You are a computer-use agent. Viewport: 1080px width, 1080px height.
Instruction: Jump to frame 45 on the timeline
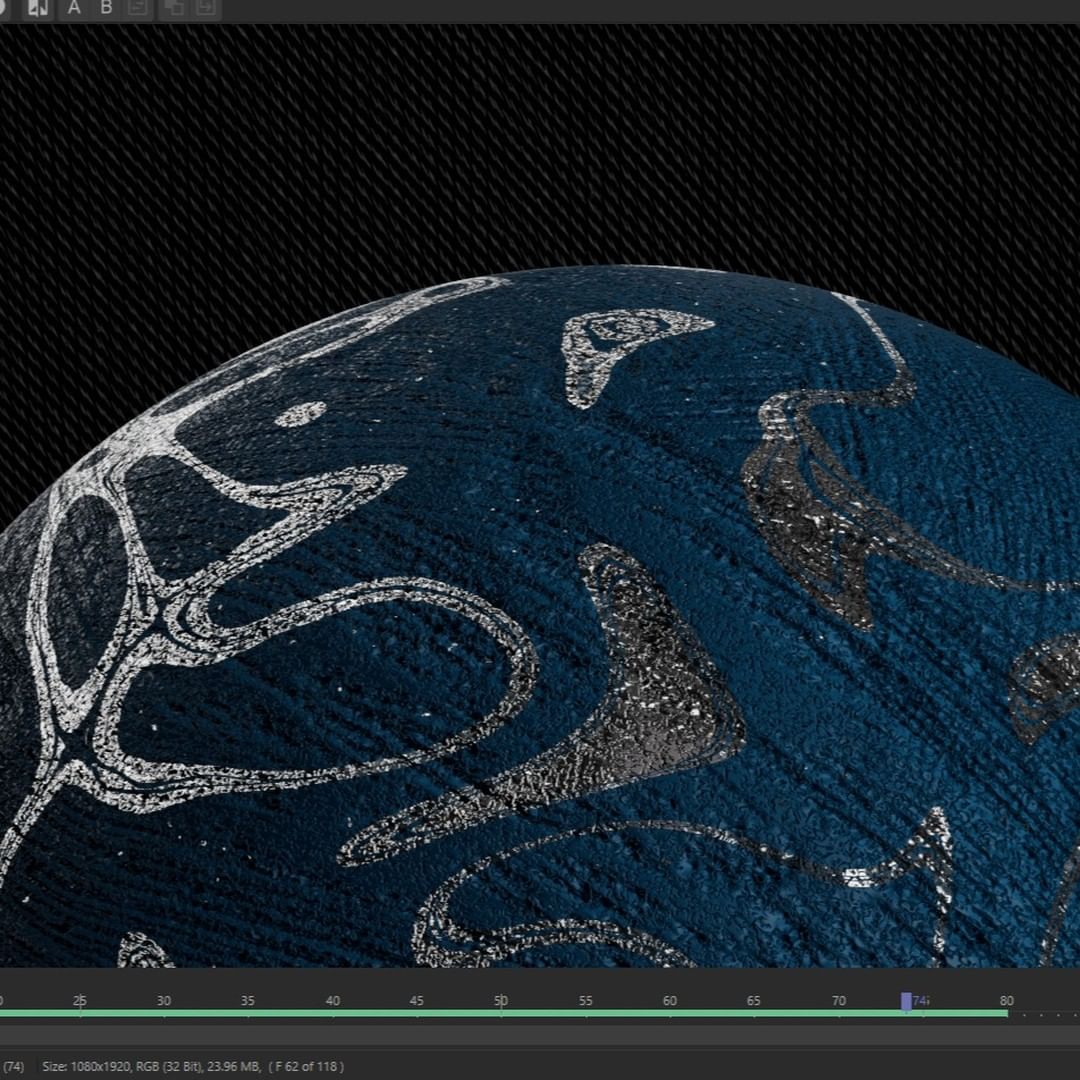(x=417, y=1000)
